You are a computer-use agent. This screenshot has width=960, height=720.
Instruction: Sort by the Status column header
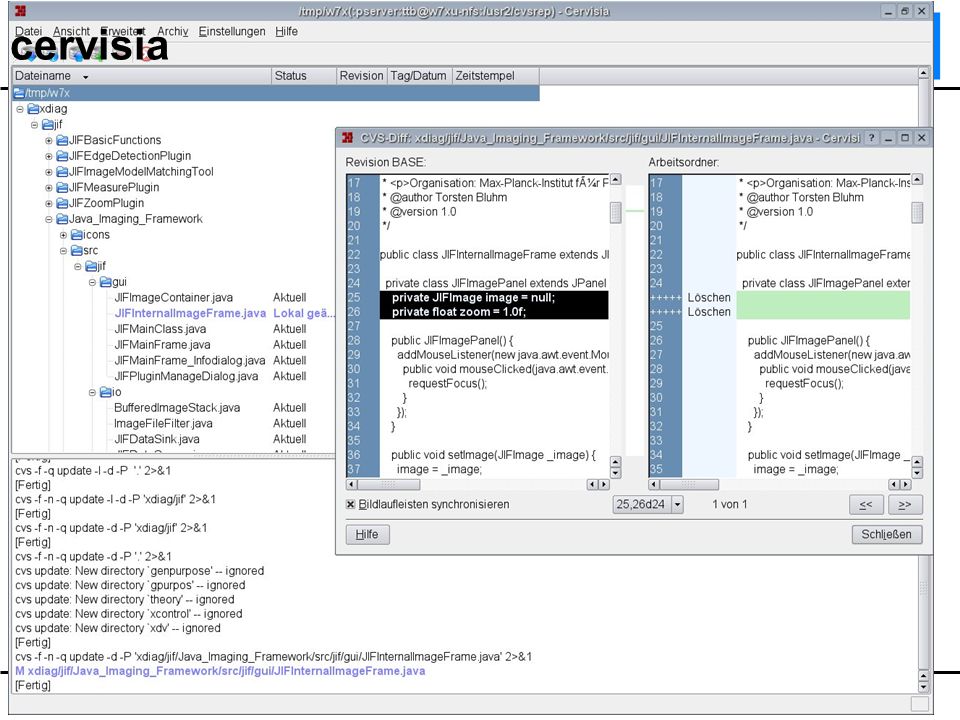tap(304, 76)
